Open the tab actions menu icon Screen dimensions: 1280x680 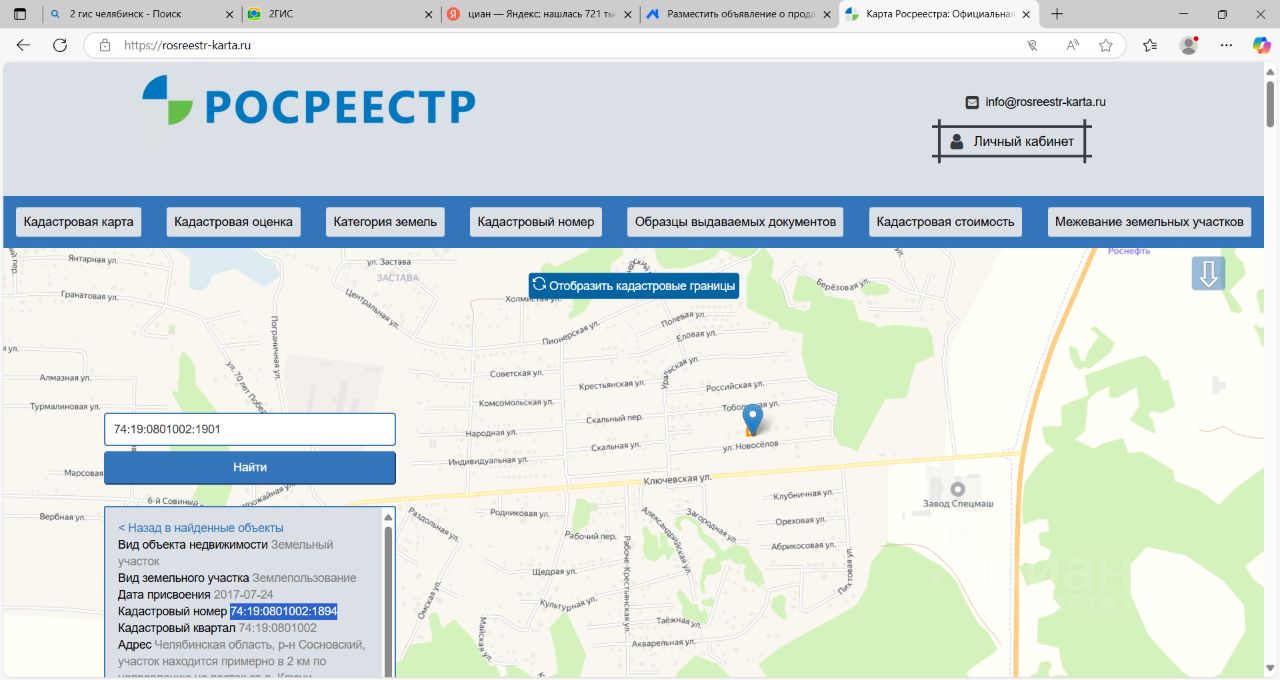(x=20, y=14)
